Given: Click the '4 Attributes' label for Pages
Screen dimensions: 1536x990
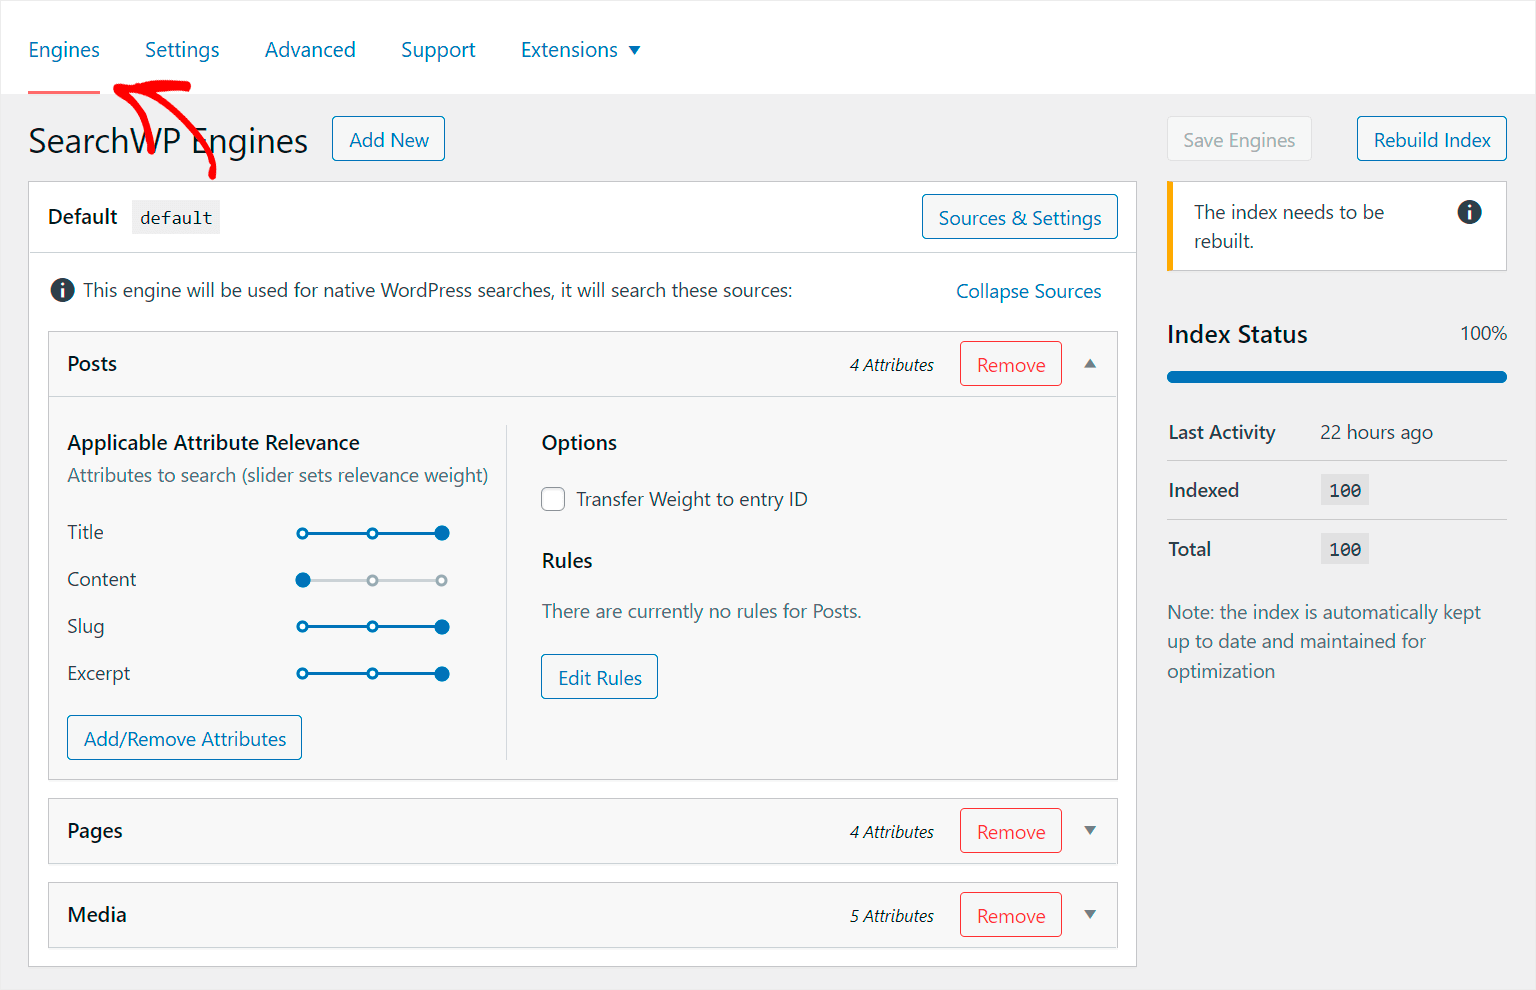Looking at the screenshot, I should point(892,832).
